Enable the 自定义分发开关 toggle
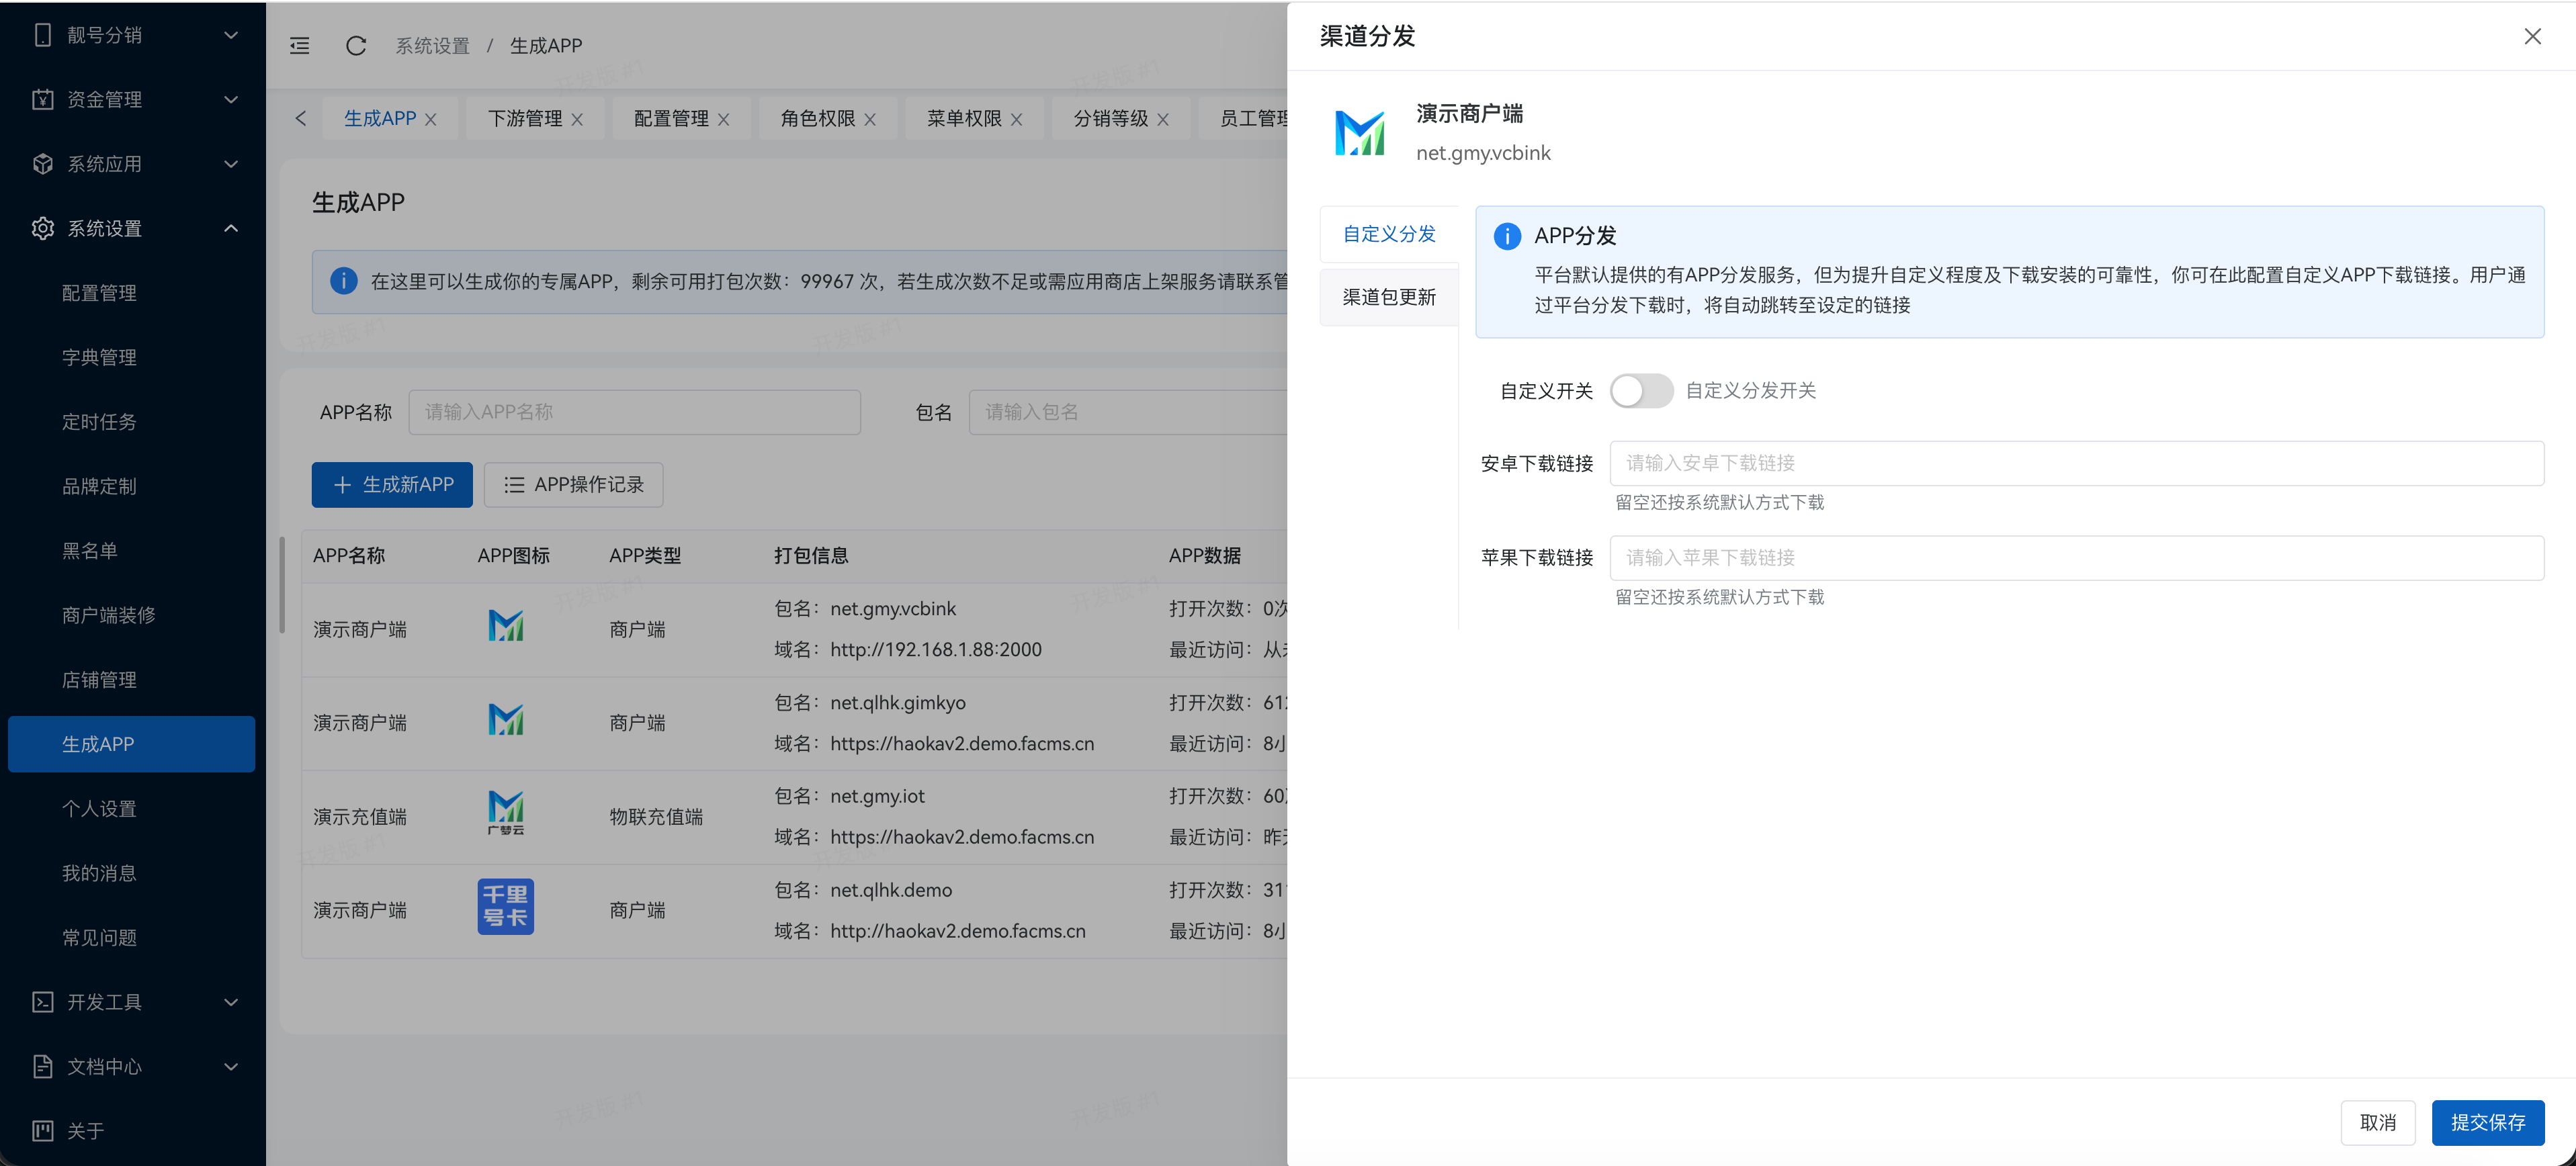Screen dimensions: 2576x1166 (1641, 390)
